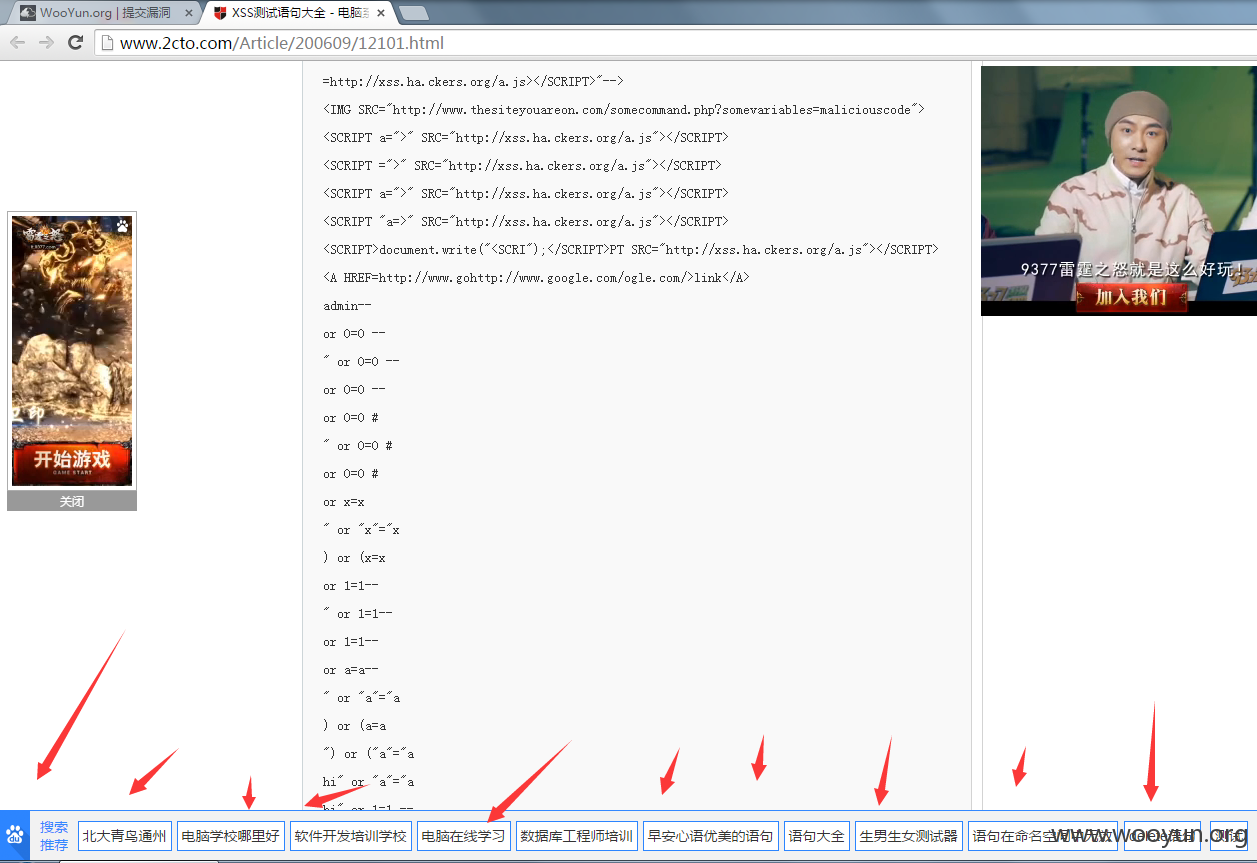Screen dimensions: 1257x863
Task: Click the page info icon in address bar
Action: pyautogui.click(x=107, y=43)
